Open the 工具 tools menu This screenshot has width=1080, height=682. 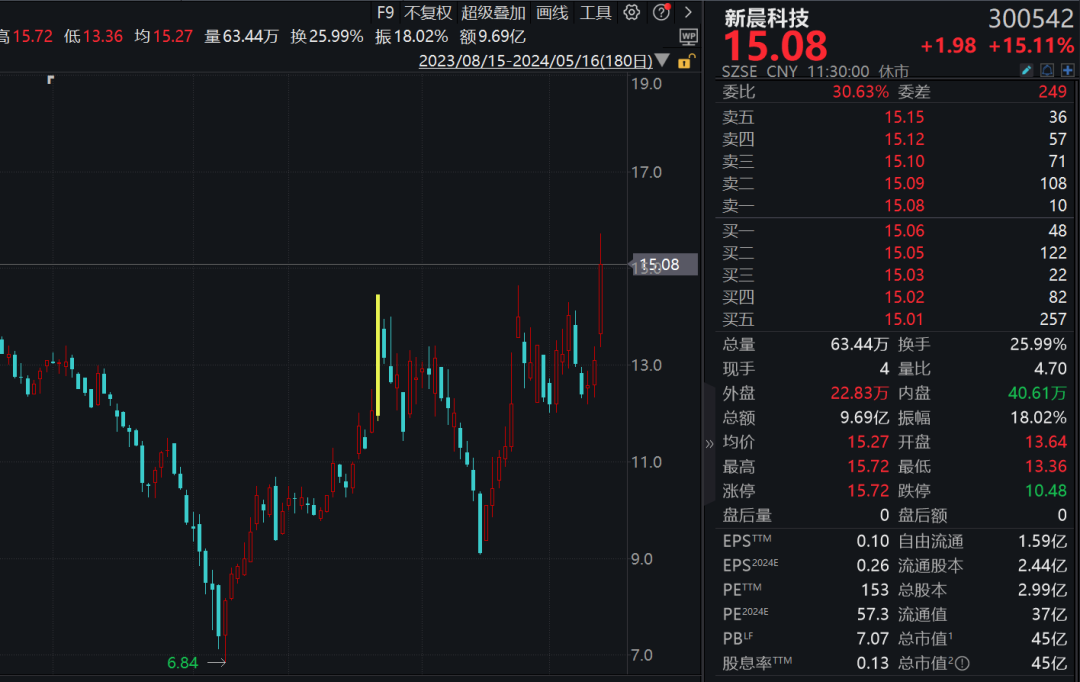596,13
